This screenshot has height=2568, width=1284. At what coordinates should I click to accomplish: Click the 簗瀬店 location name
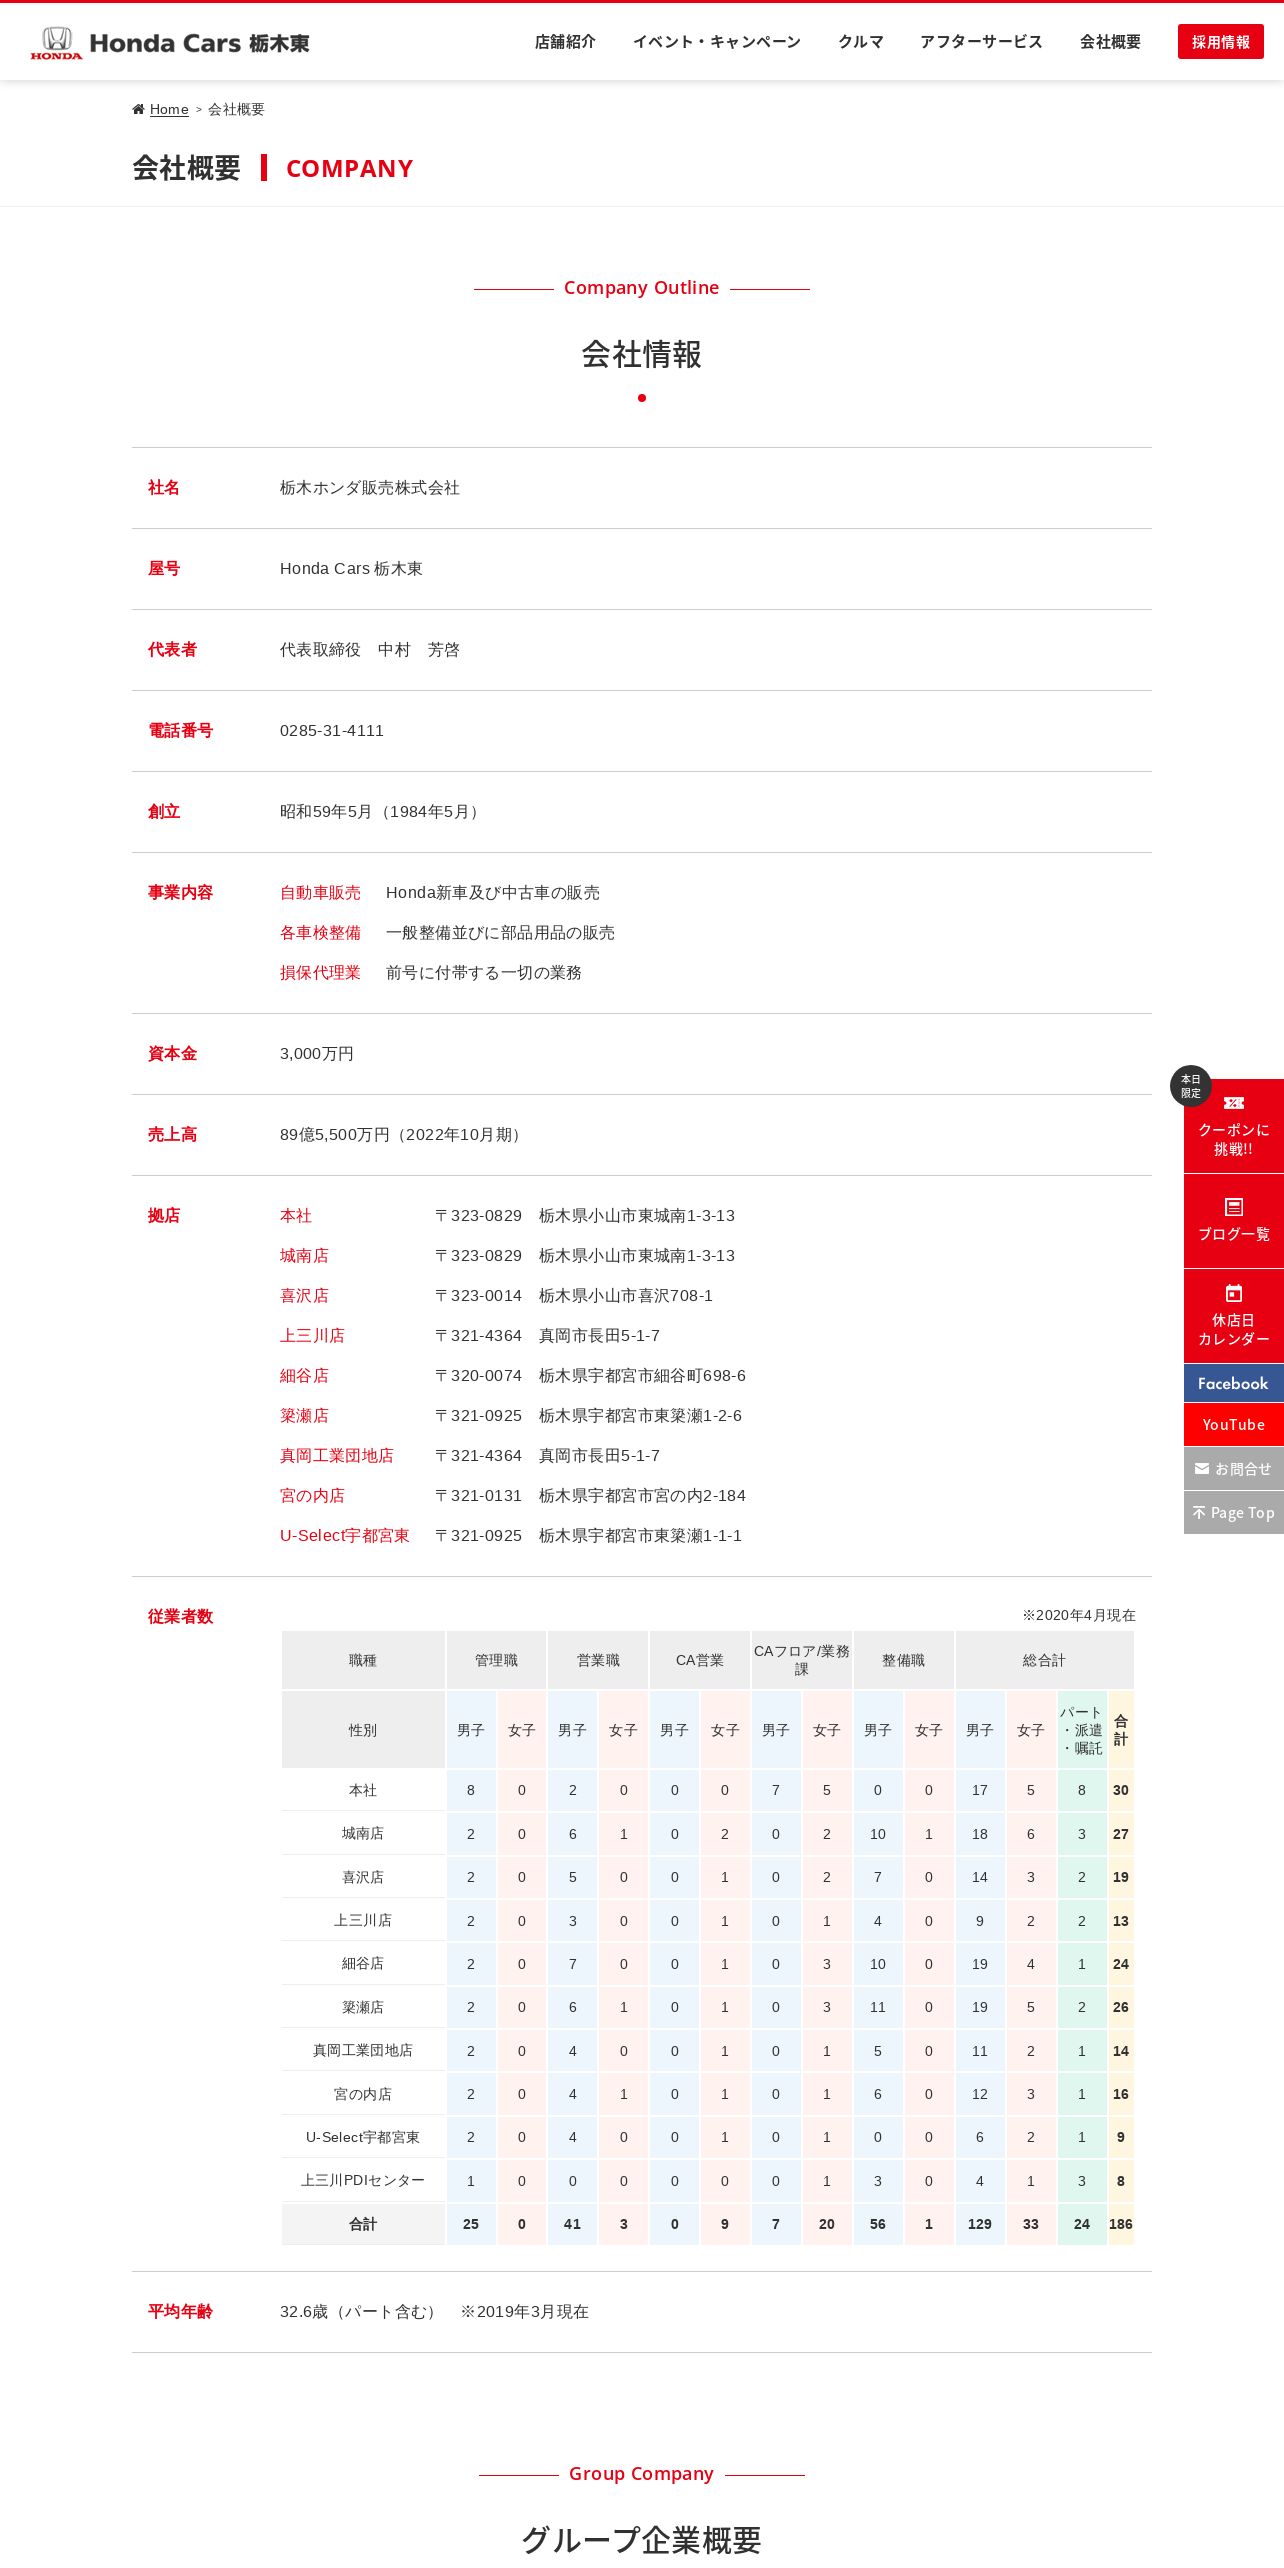tap(304, 1416)
